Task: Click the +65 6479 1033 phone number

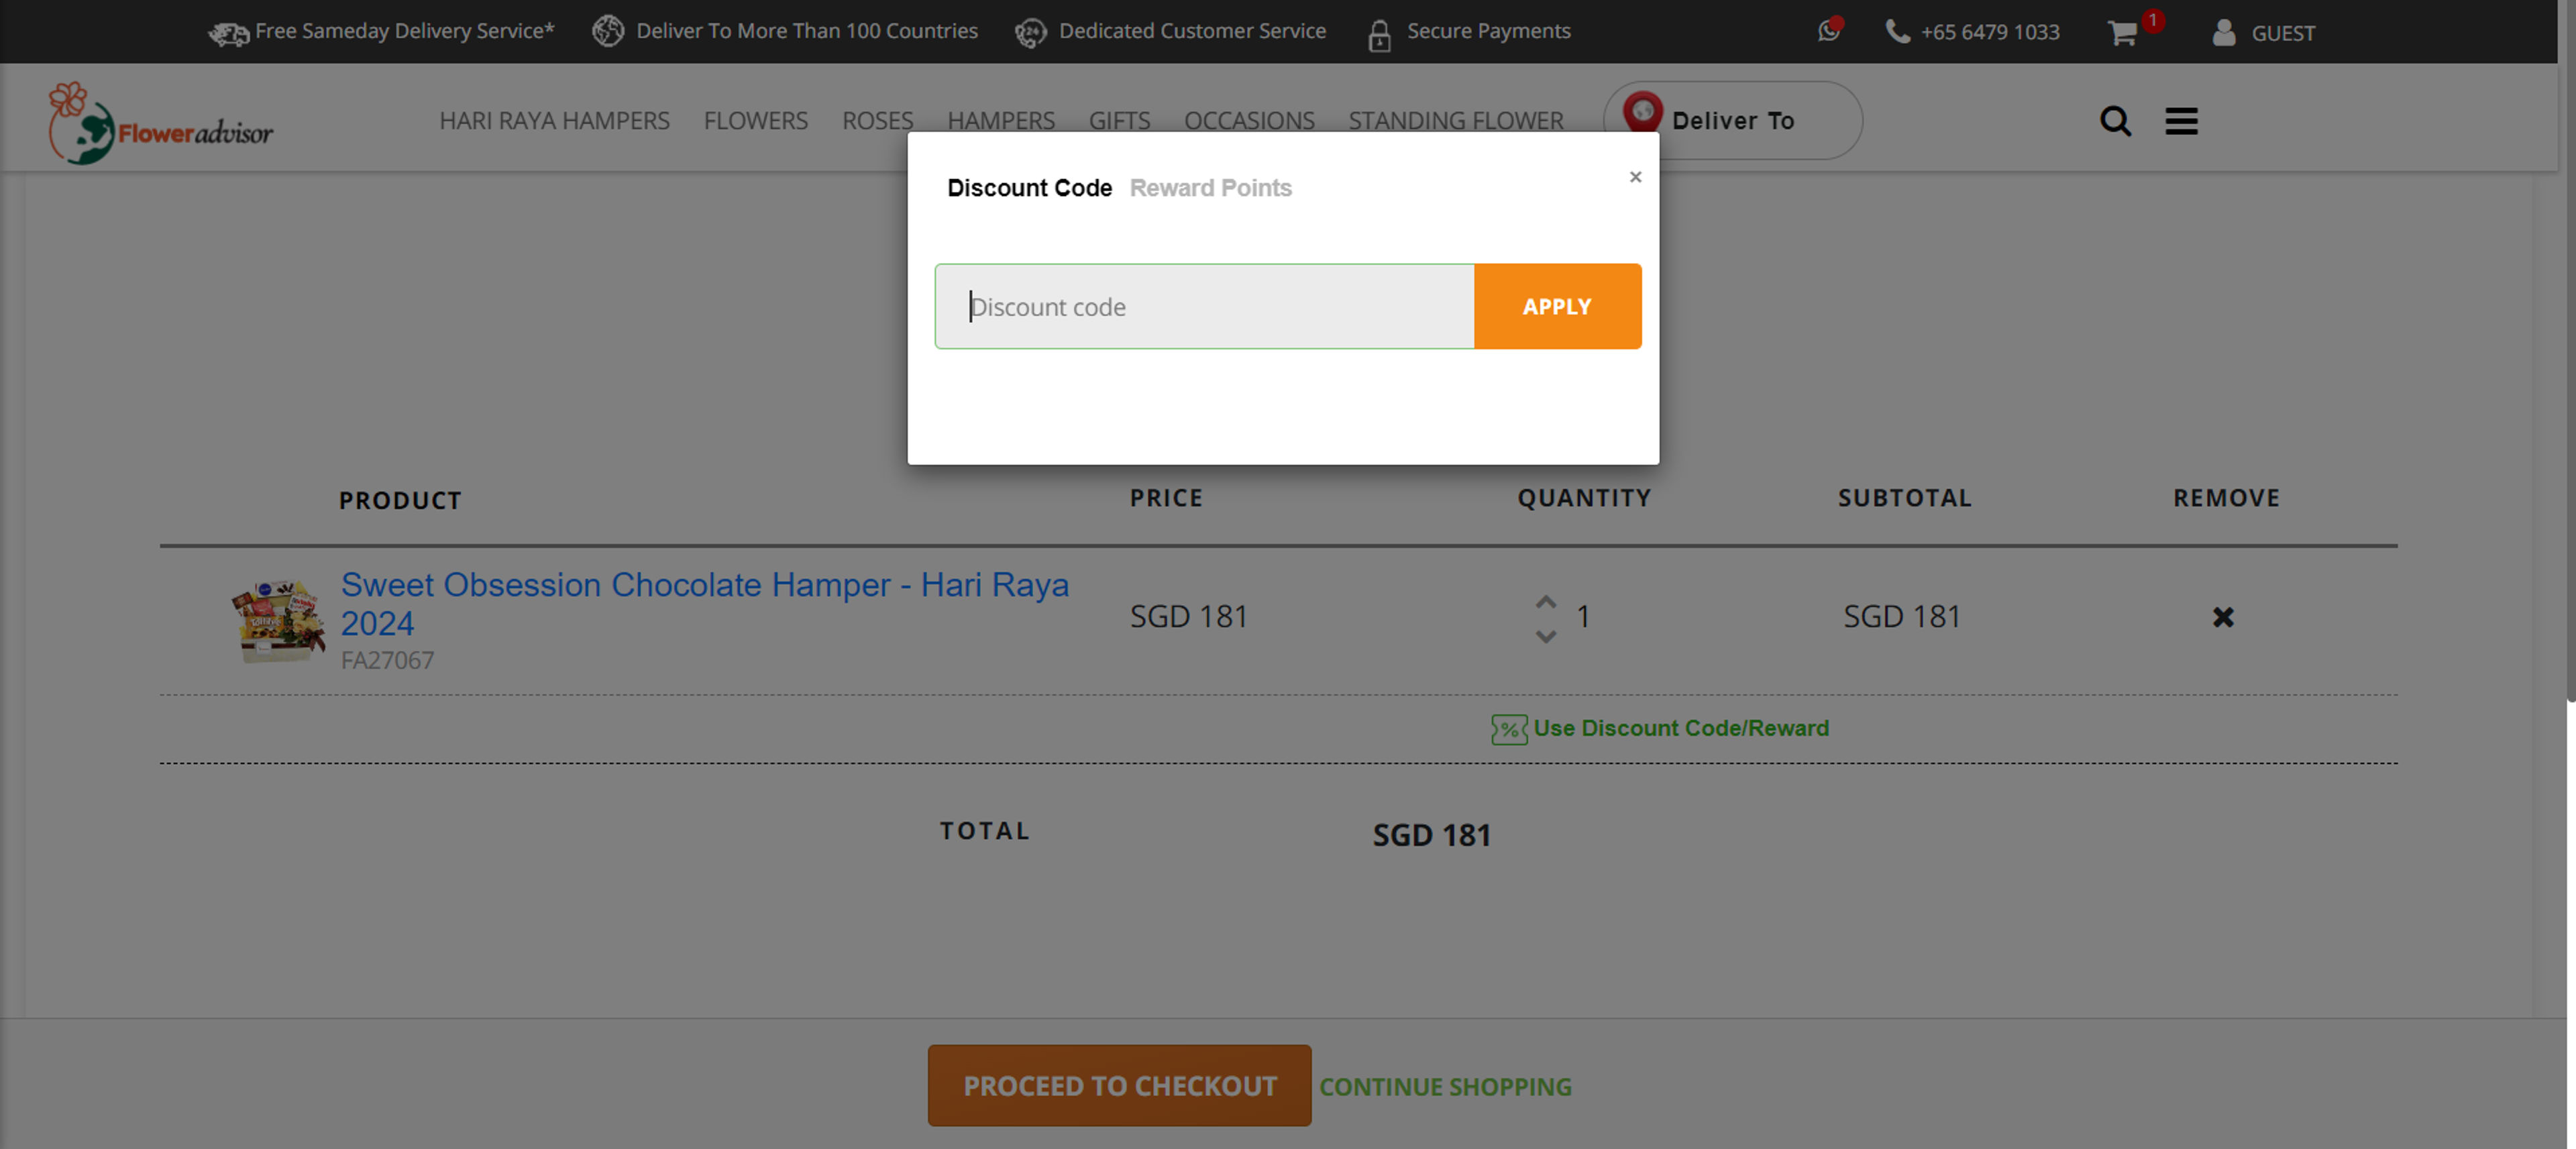Action: pos(1989,32)
